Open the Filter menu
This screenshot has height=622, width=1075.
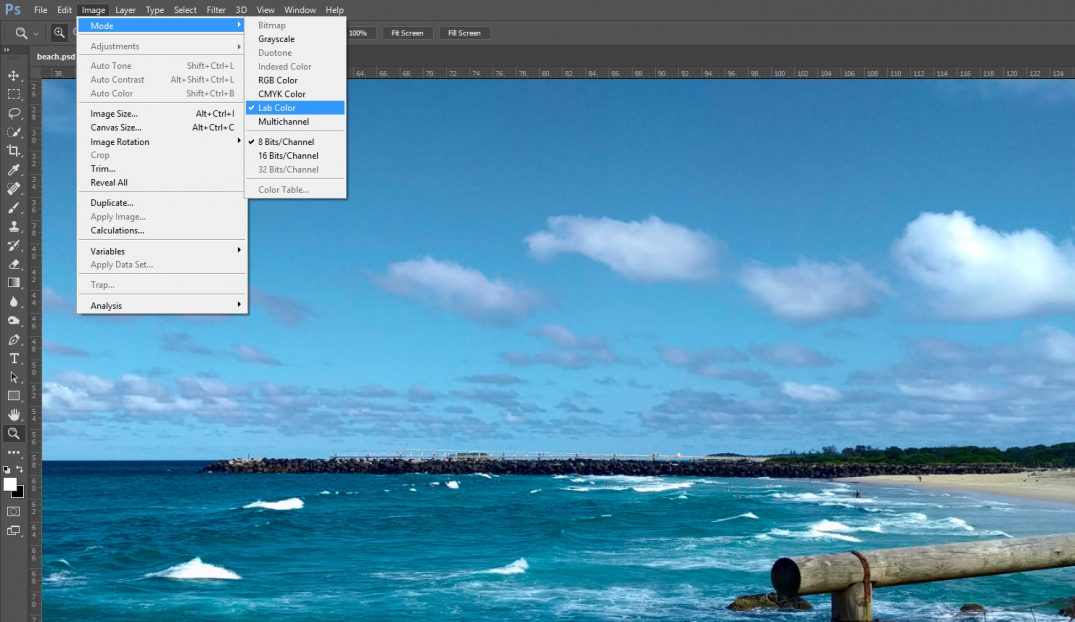pyautogui.click(x=216, y=10)
